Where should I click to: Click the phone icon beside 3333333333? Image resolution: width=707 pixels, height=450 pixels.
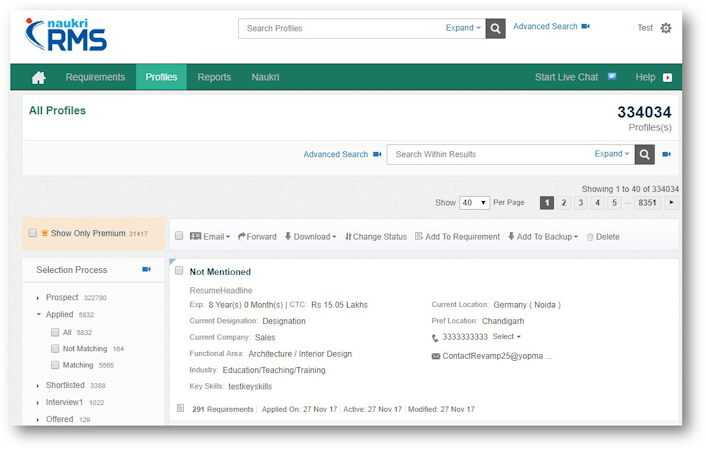pyautogui.click(x=435, y=338)
